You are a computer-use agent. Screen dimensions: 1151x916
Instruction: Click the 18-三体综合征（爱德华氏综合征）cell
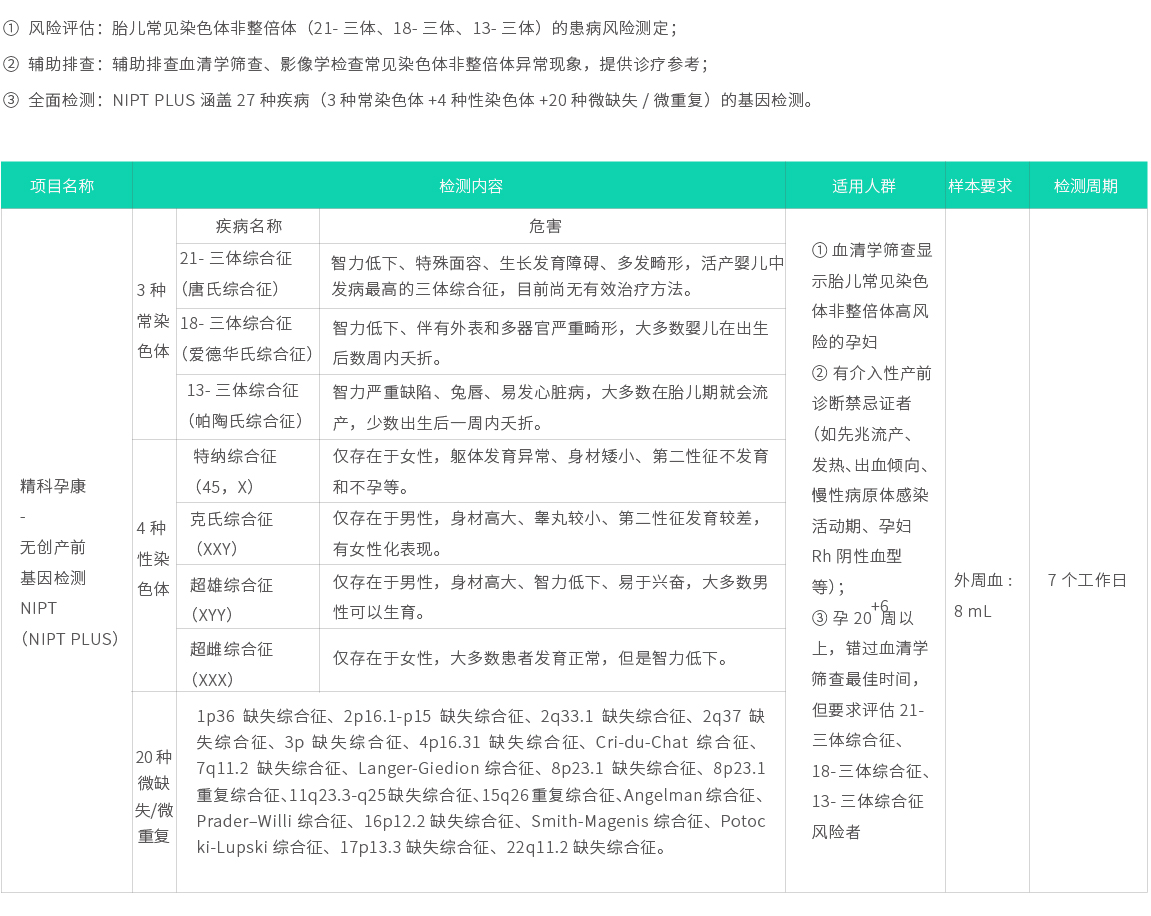(x=247, y=340)
